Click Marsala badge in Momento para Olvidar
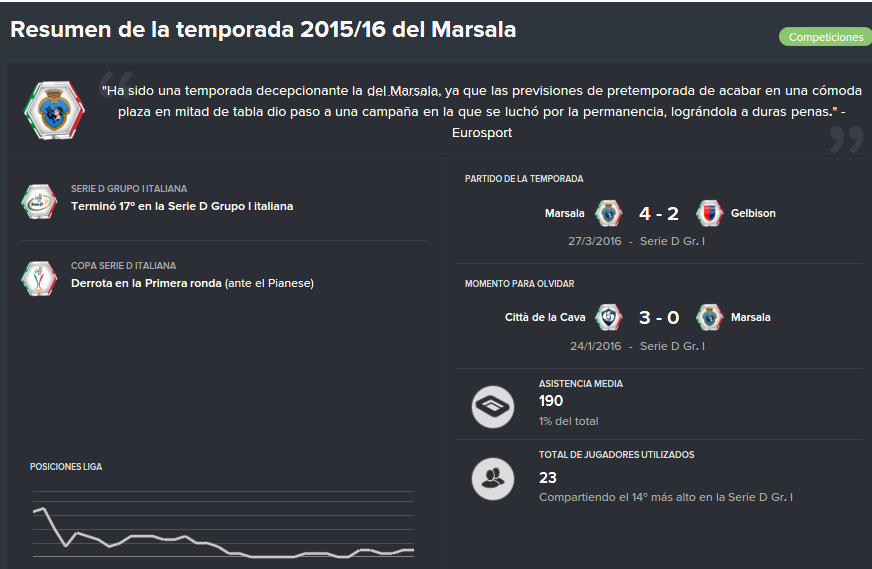The width and height of the screenshot is (872, 569). pos(709,317)
